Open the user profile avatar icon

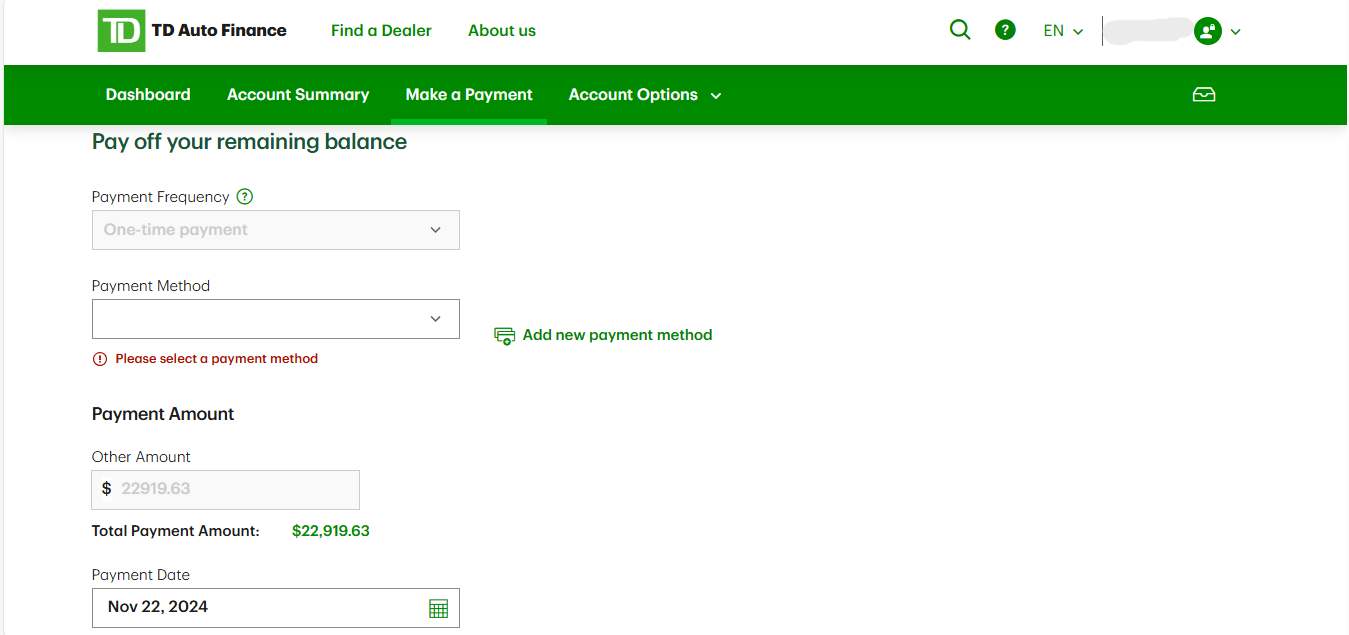click(1208, 31)
